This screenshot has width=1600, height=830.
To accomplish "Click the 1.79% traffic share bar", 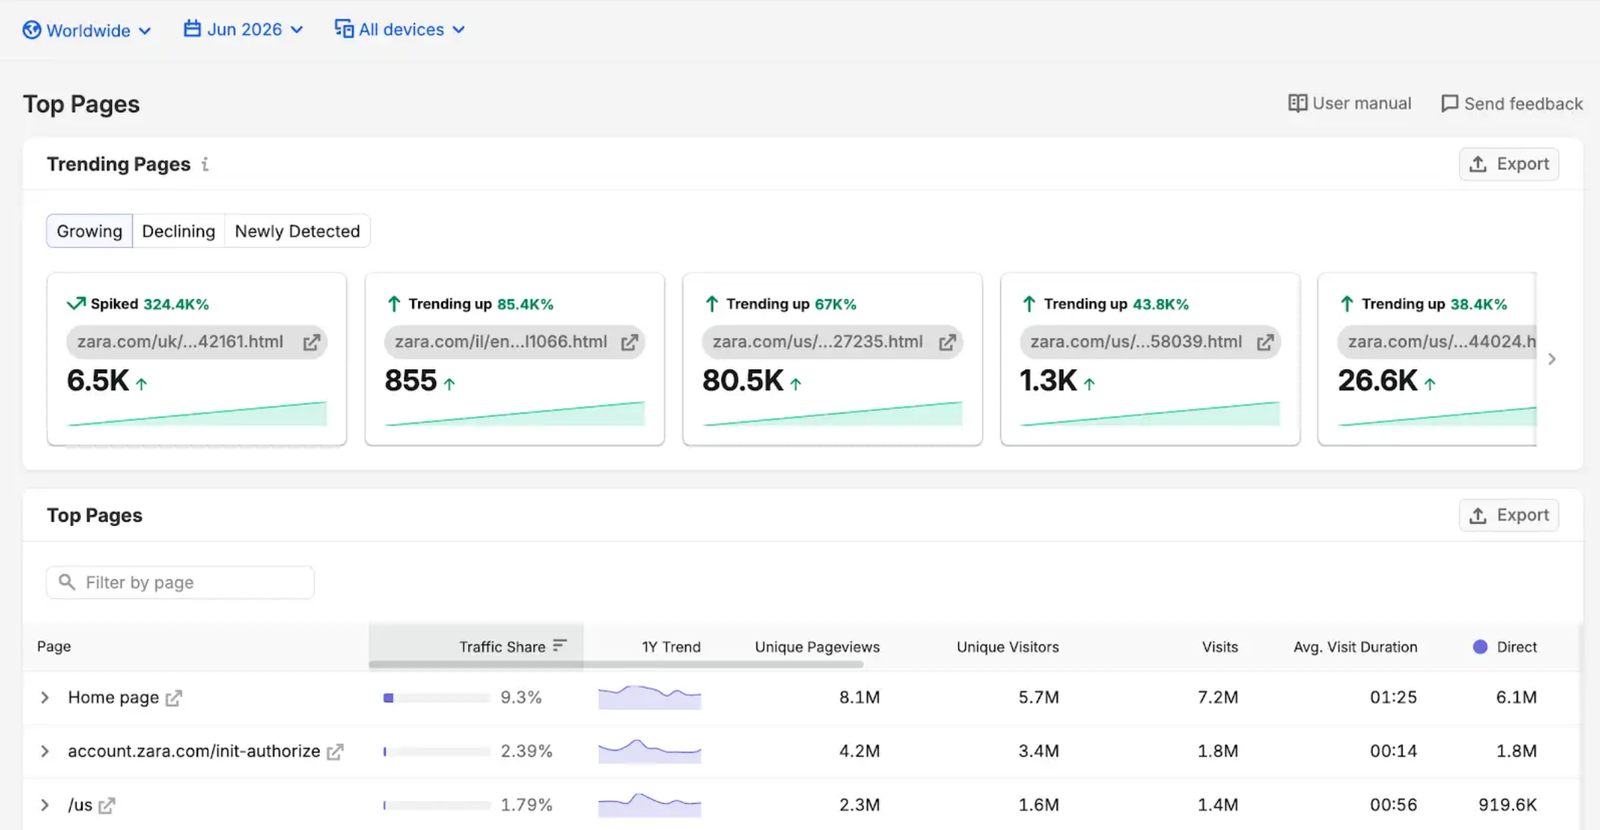I will click(x=437, y=806).
